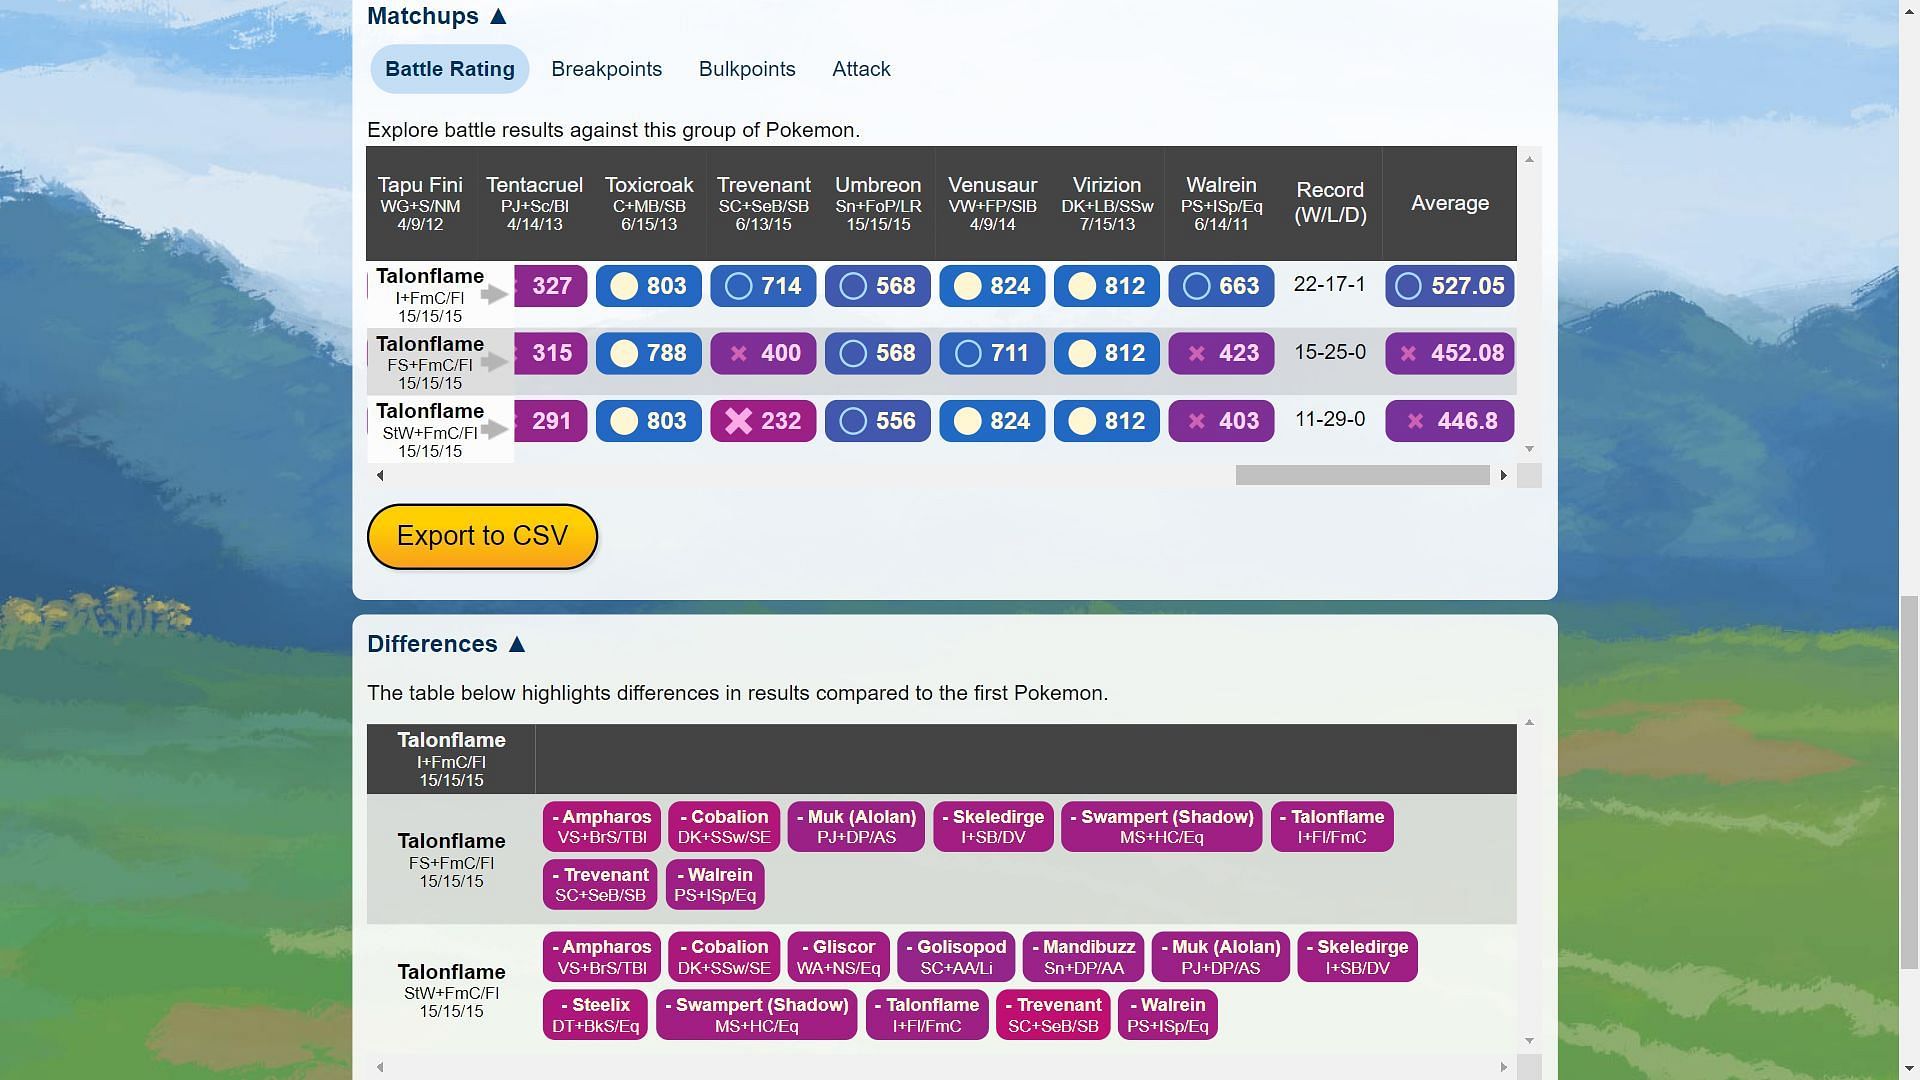Collapse the Differences section
This screenshot has height=1080, width=1920.
pos(446,644)
